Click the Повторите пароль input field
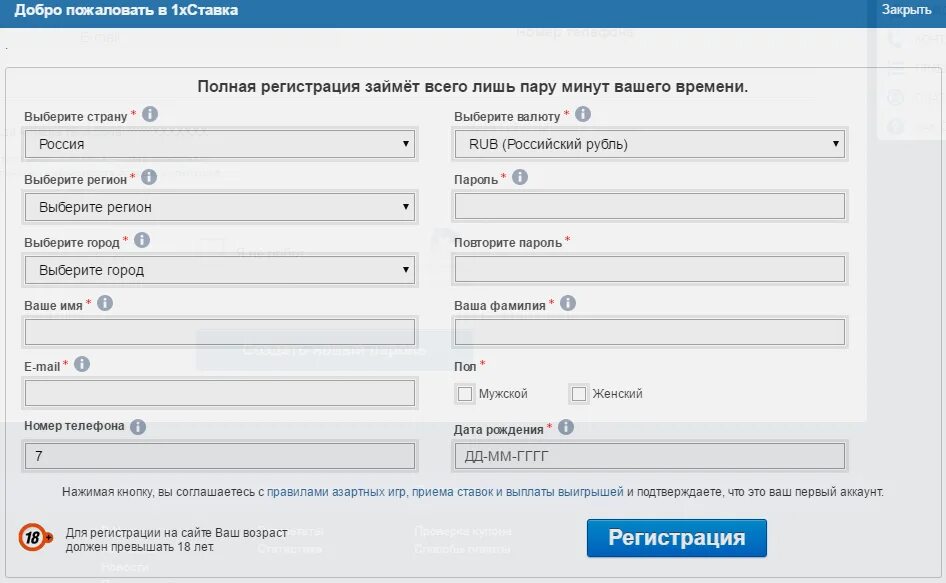 [x=649, y=269]
